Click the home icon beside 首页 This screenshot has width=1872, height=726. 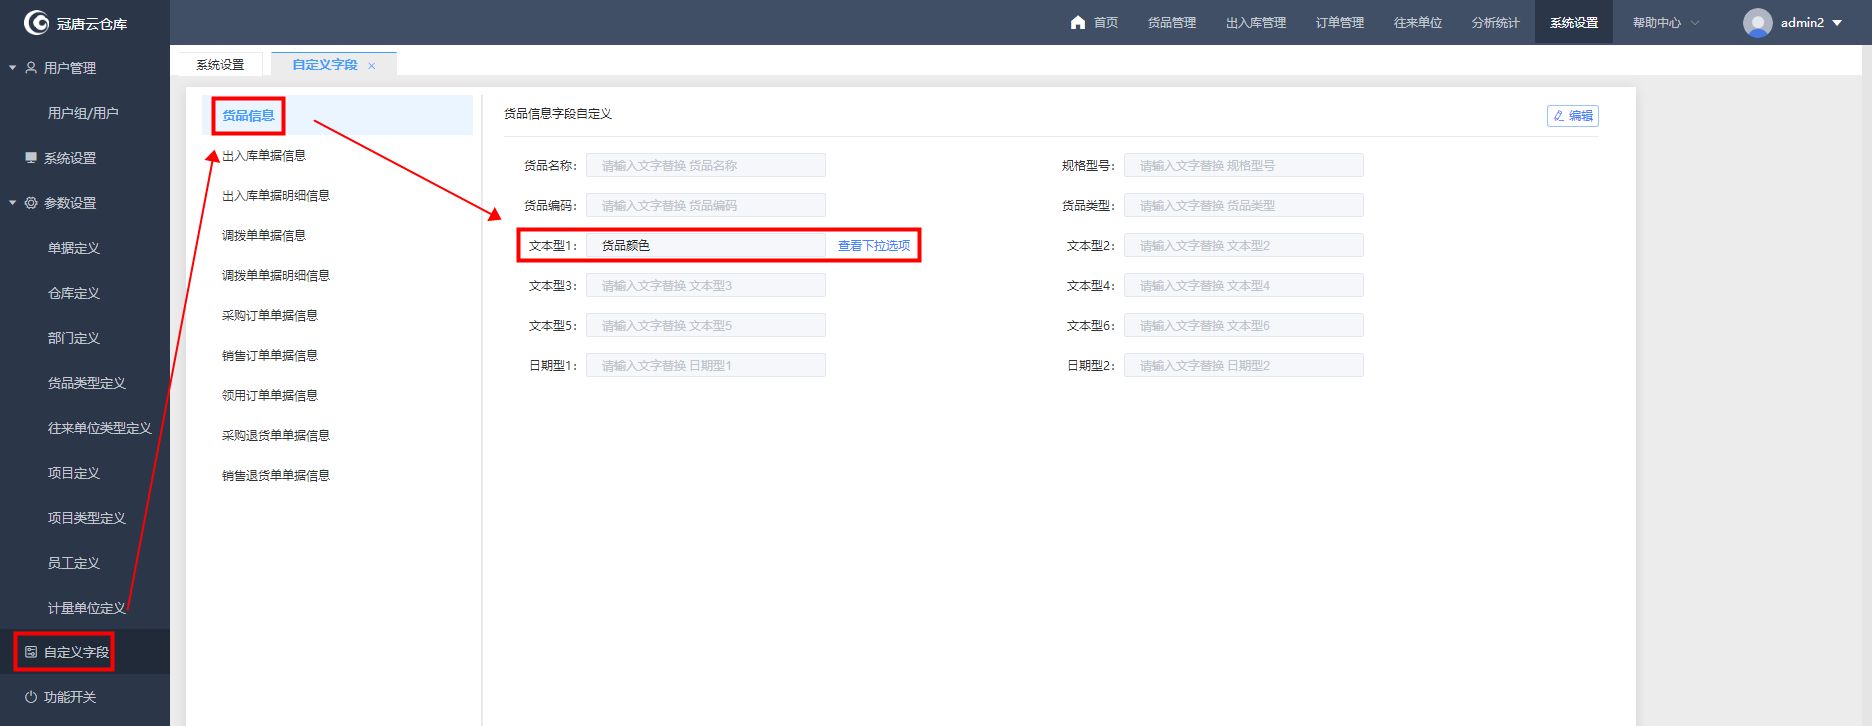(1078, 22)
